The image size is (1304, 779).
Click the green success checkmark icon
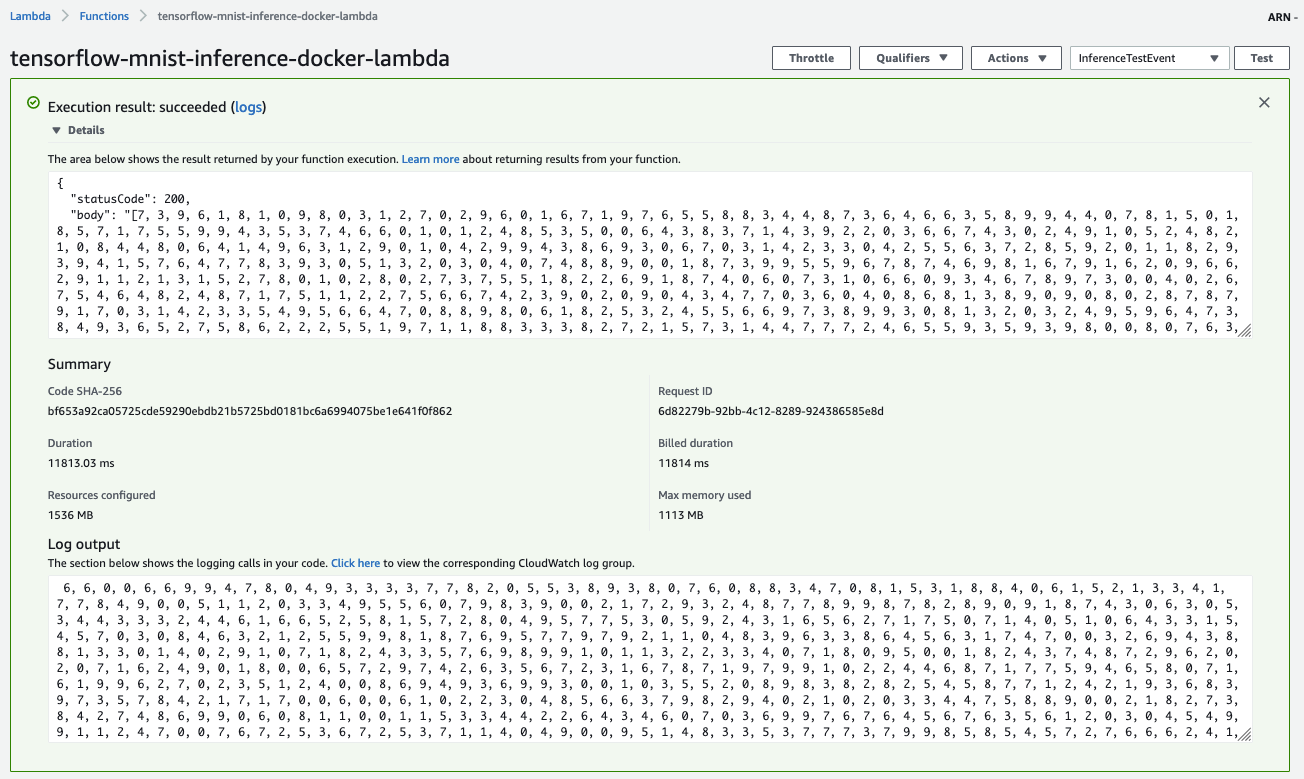point(33,103)
